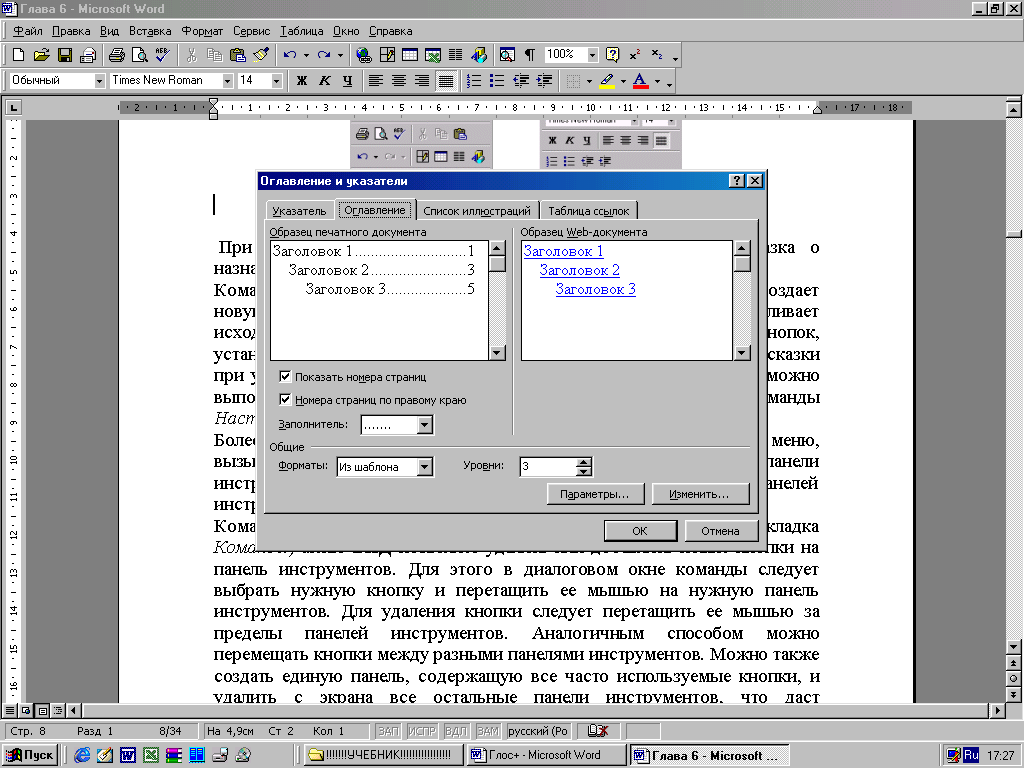Screen dimensions: 1024x768
Task: Switch to the Таблица ссылок tab
Action: pyautogui.click(x=588, y=211)
